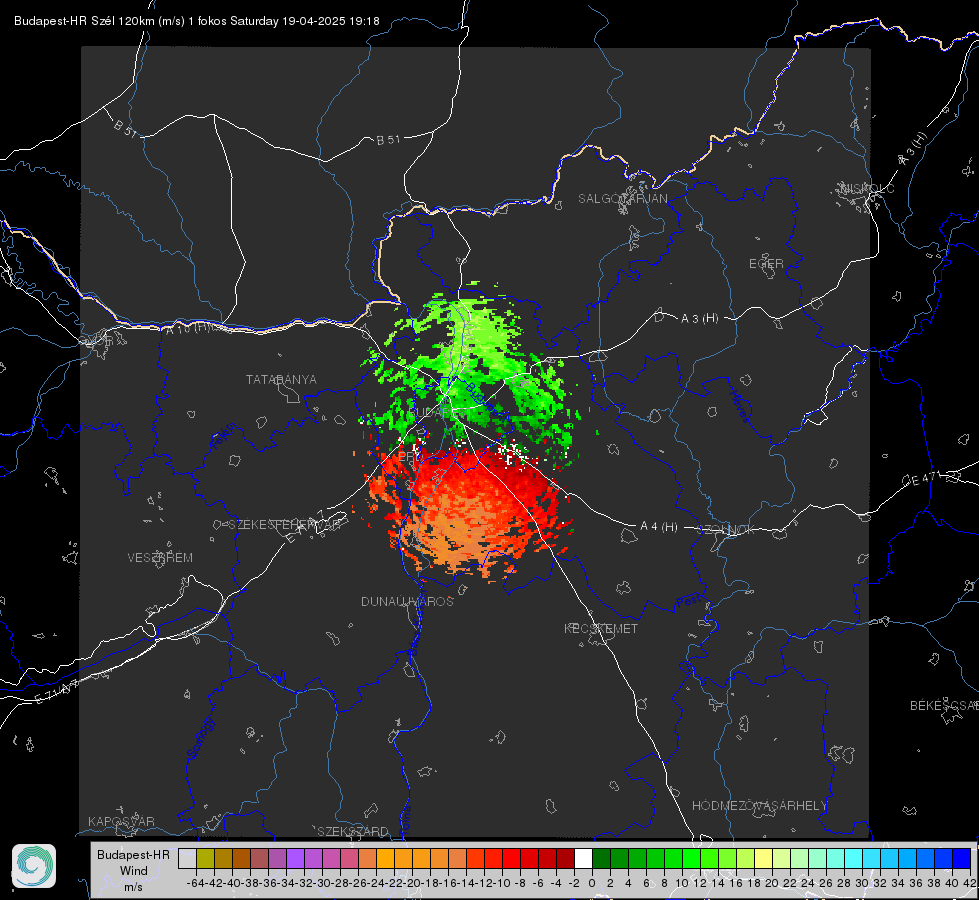The width and height of the screenshot is (979, 900).
Task: Click the SZEKSZÁRD city label
Action: click(x=353, y=831)
